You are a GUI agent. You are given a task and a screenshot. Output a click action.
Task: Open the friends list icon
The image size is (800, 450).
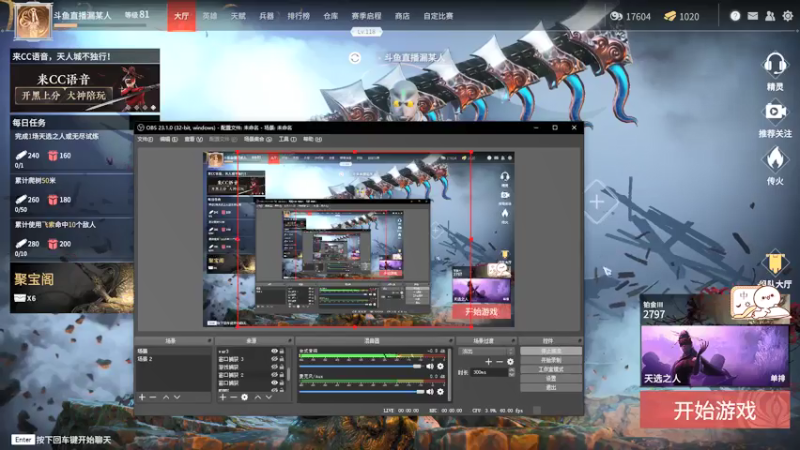[770, 16]
